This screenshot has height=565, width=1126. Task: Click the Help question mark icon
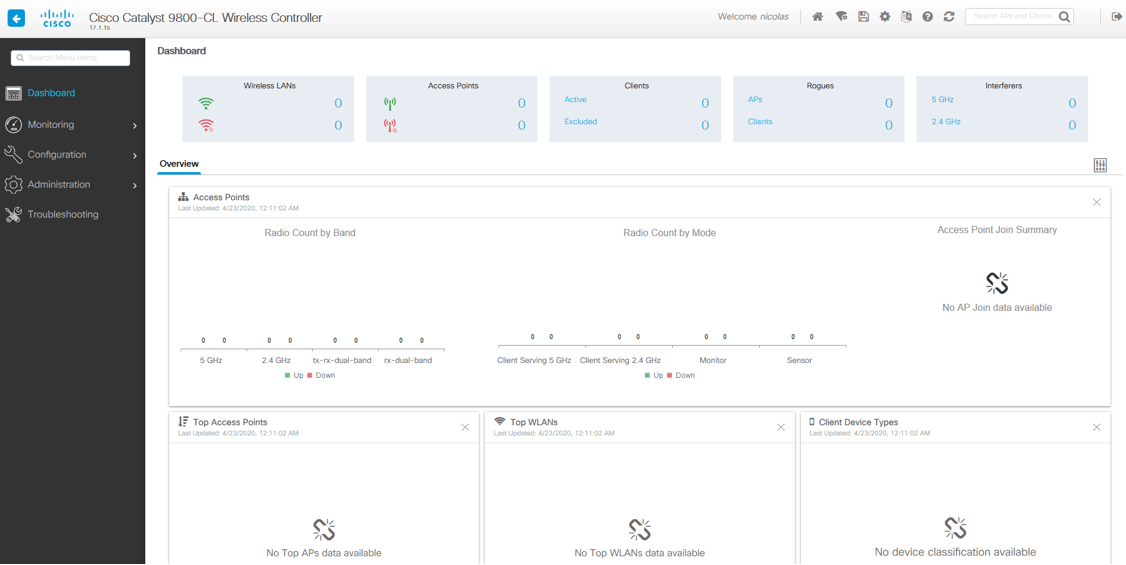(x=927, y=17)
